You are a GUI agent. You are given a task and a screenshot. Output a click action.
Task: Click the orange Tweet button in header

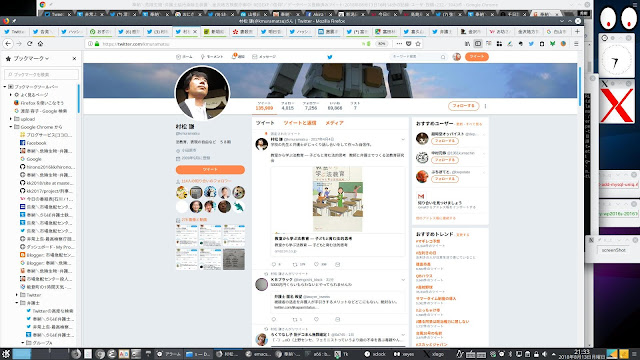[x=477, y=57]
